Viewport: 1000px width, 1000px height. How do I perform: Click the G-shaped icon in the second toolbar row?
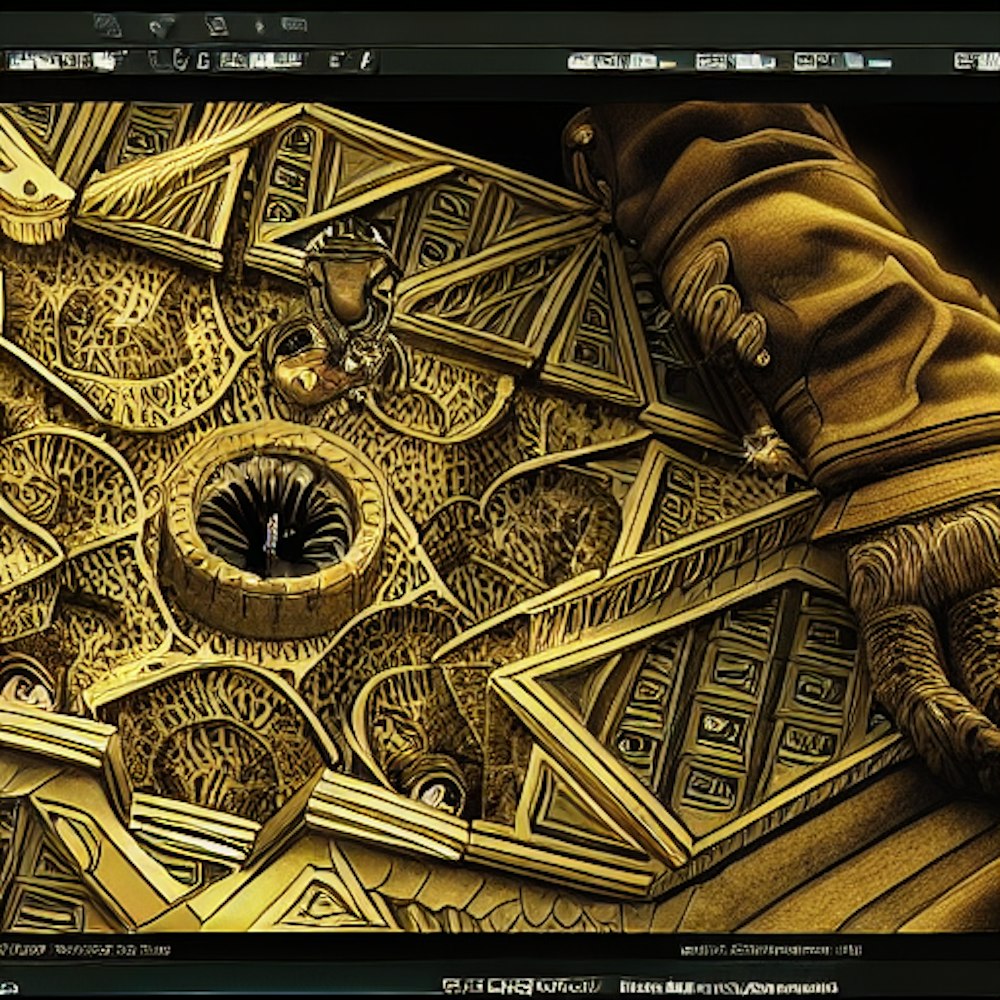(x=203, y=61)
